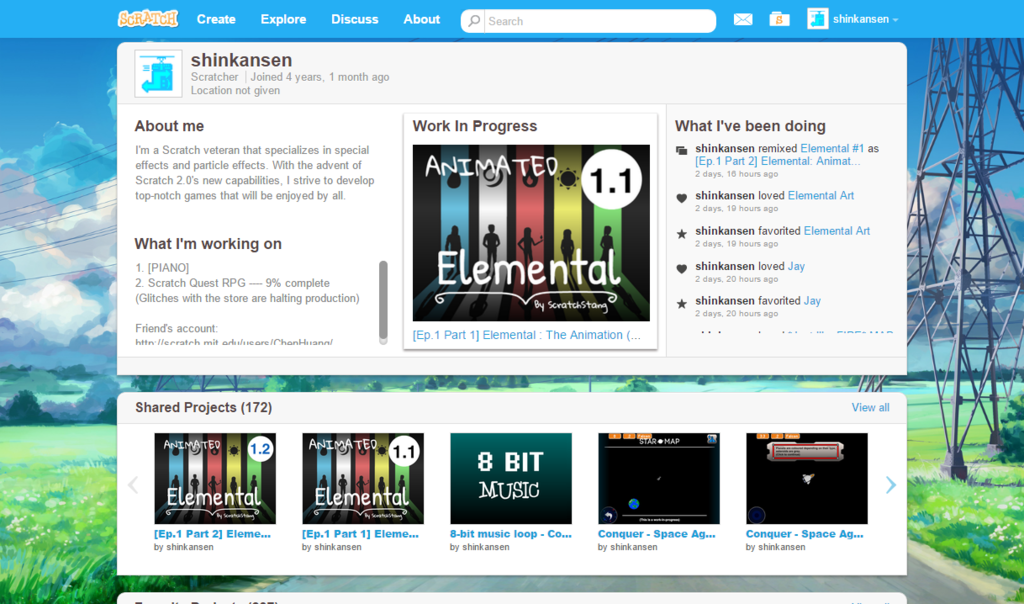The image size is (1024, 604).
Task: Click the star icon beside favorited Jay
Action: pyautogui.click(x=681, y=301)
